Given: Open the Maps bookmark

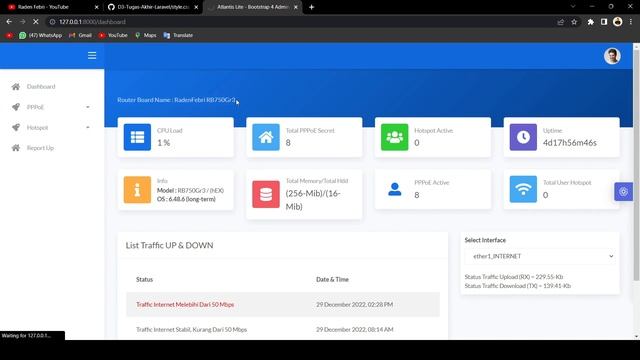Looking at the screenshot, I should pyautogui.click(x=146, y=36).
